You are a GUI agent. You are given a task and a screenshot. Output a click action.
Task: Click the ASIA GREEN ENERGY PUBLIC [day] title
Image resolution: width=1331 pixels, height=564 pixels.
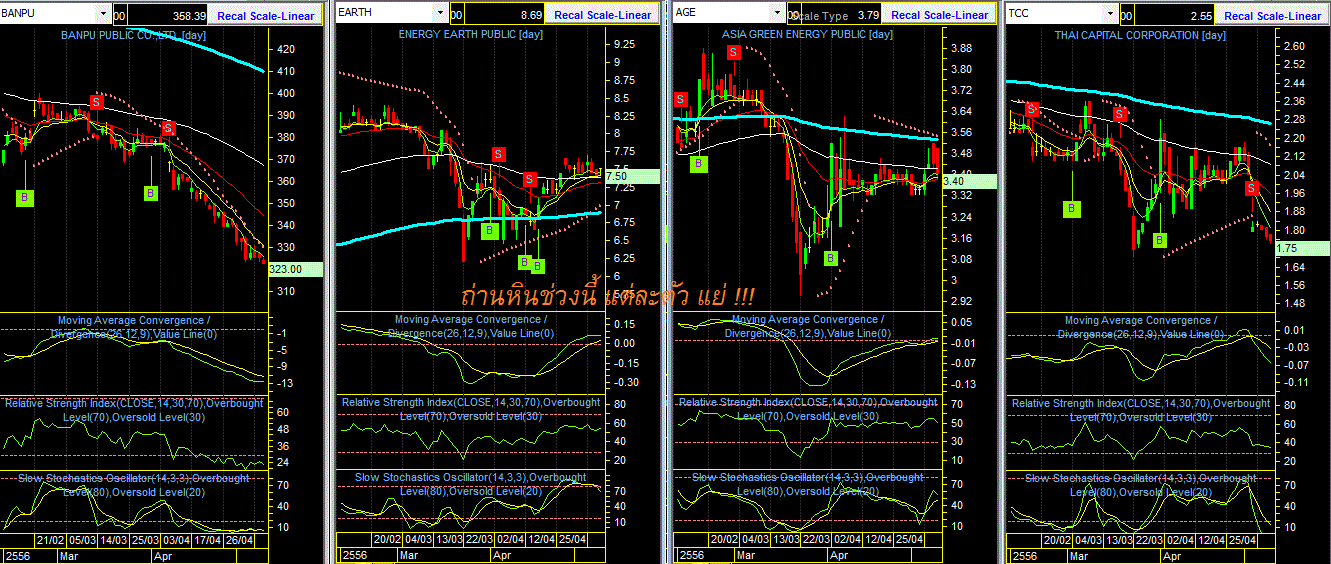(807, 35)
